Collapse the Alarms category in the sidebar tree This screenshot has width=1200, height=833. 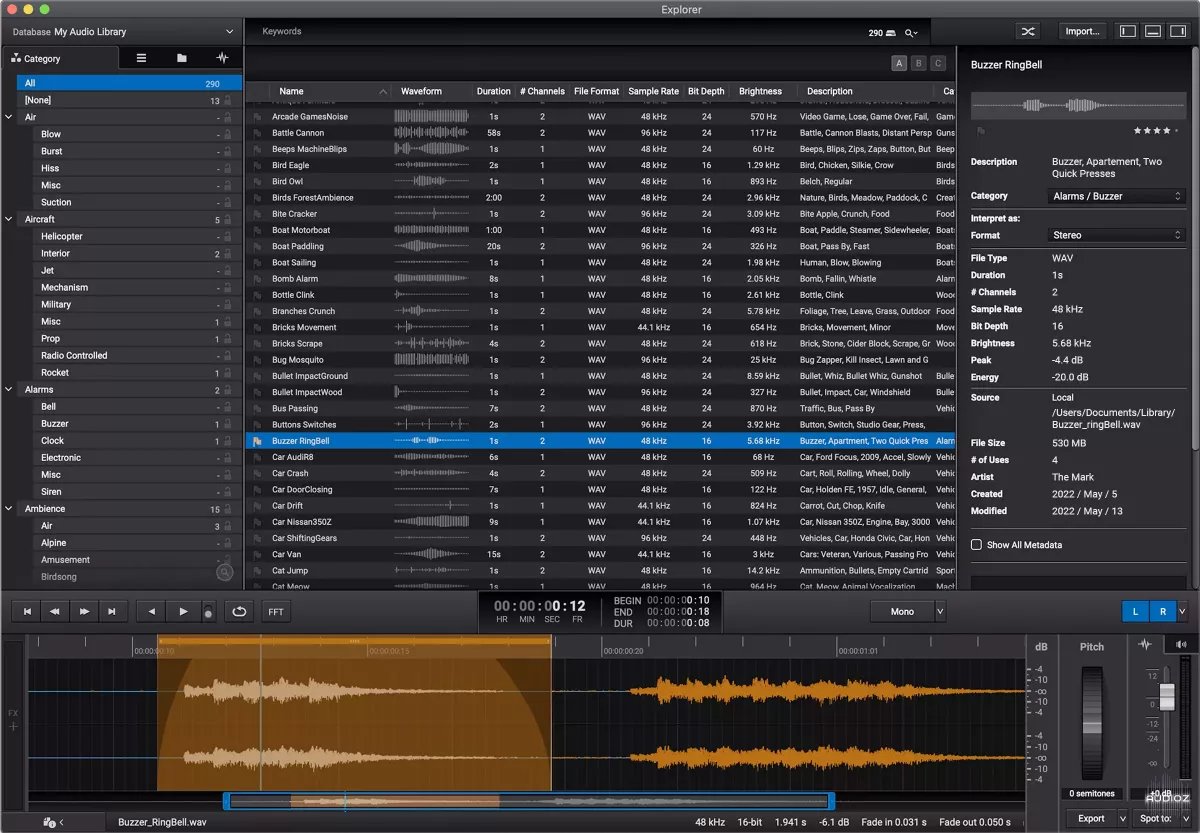pos(9,389)
